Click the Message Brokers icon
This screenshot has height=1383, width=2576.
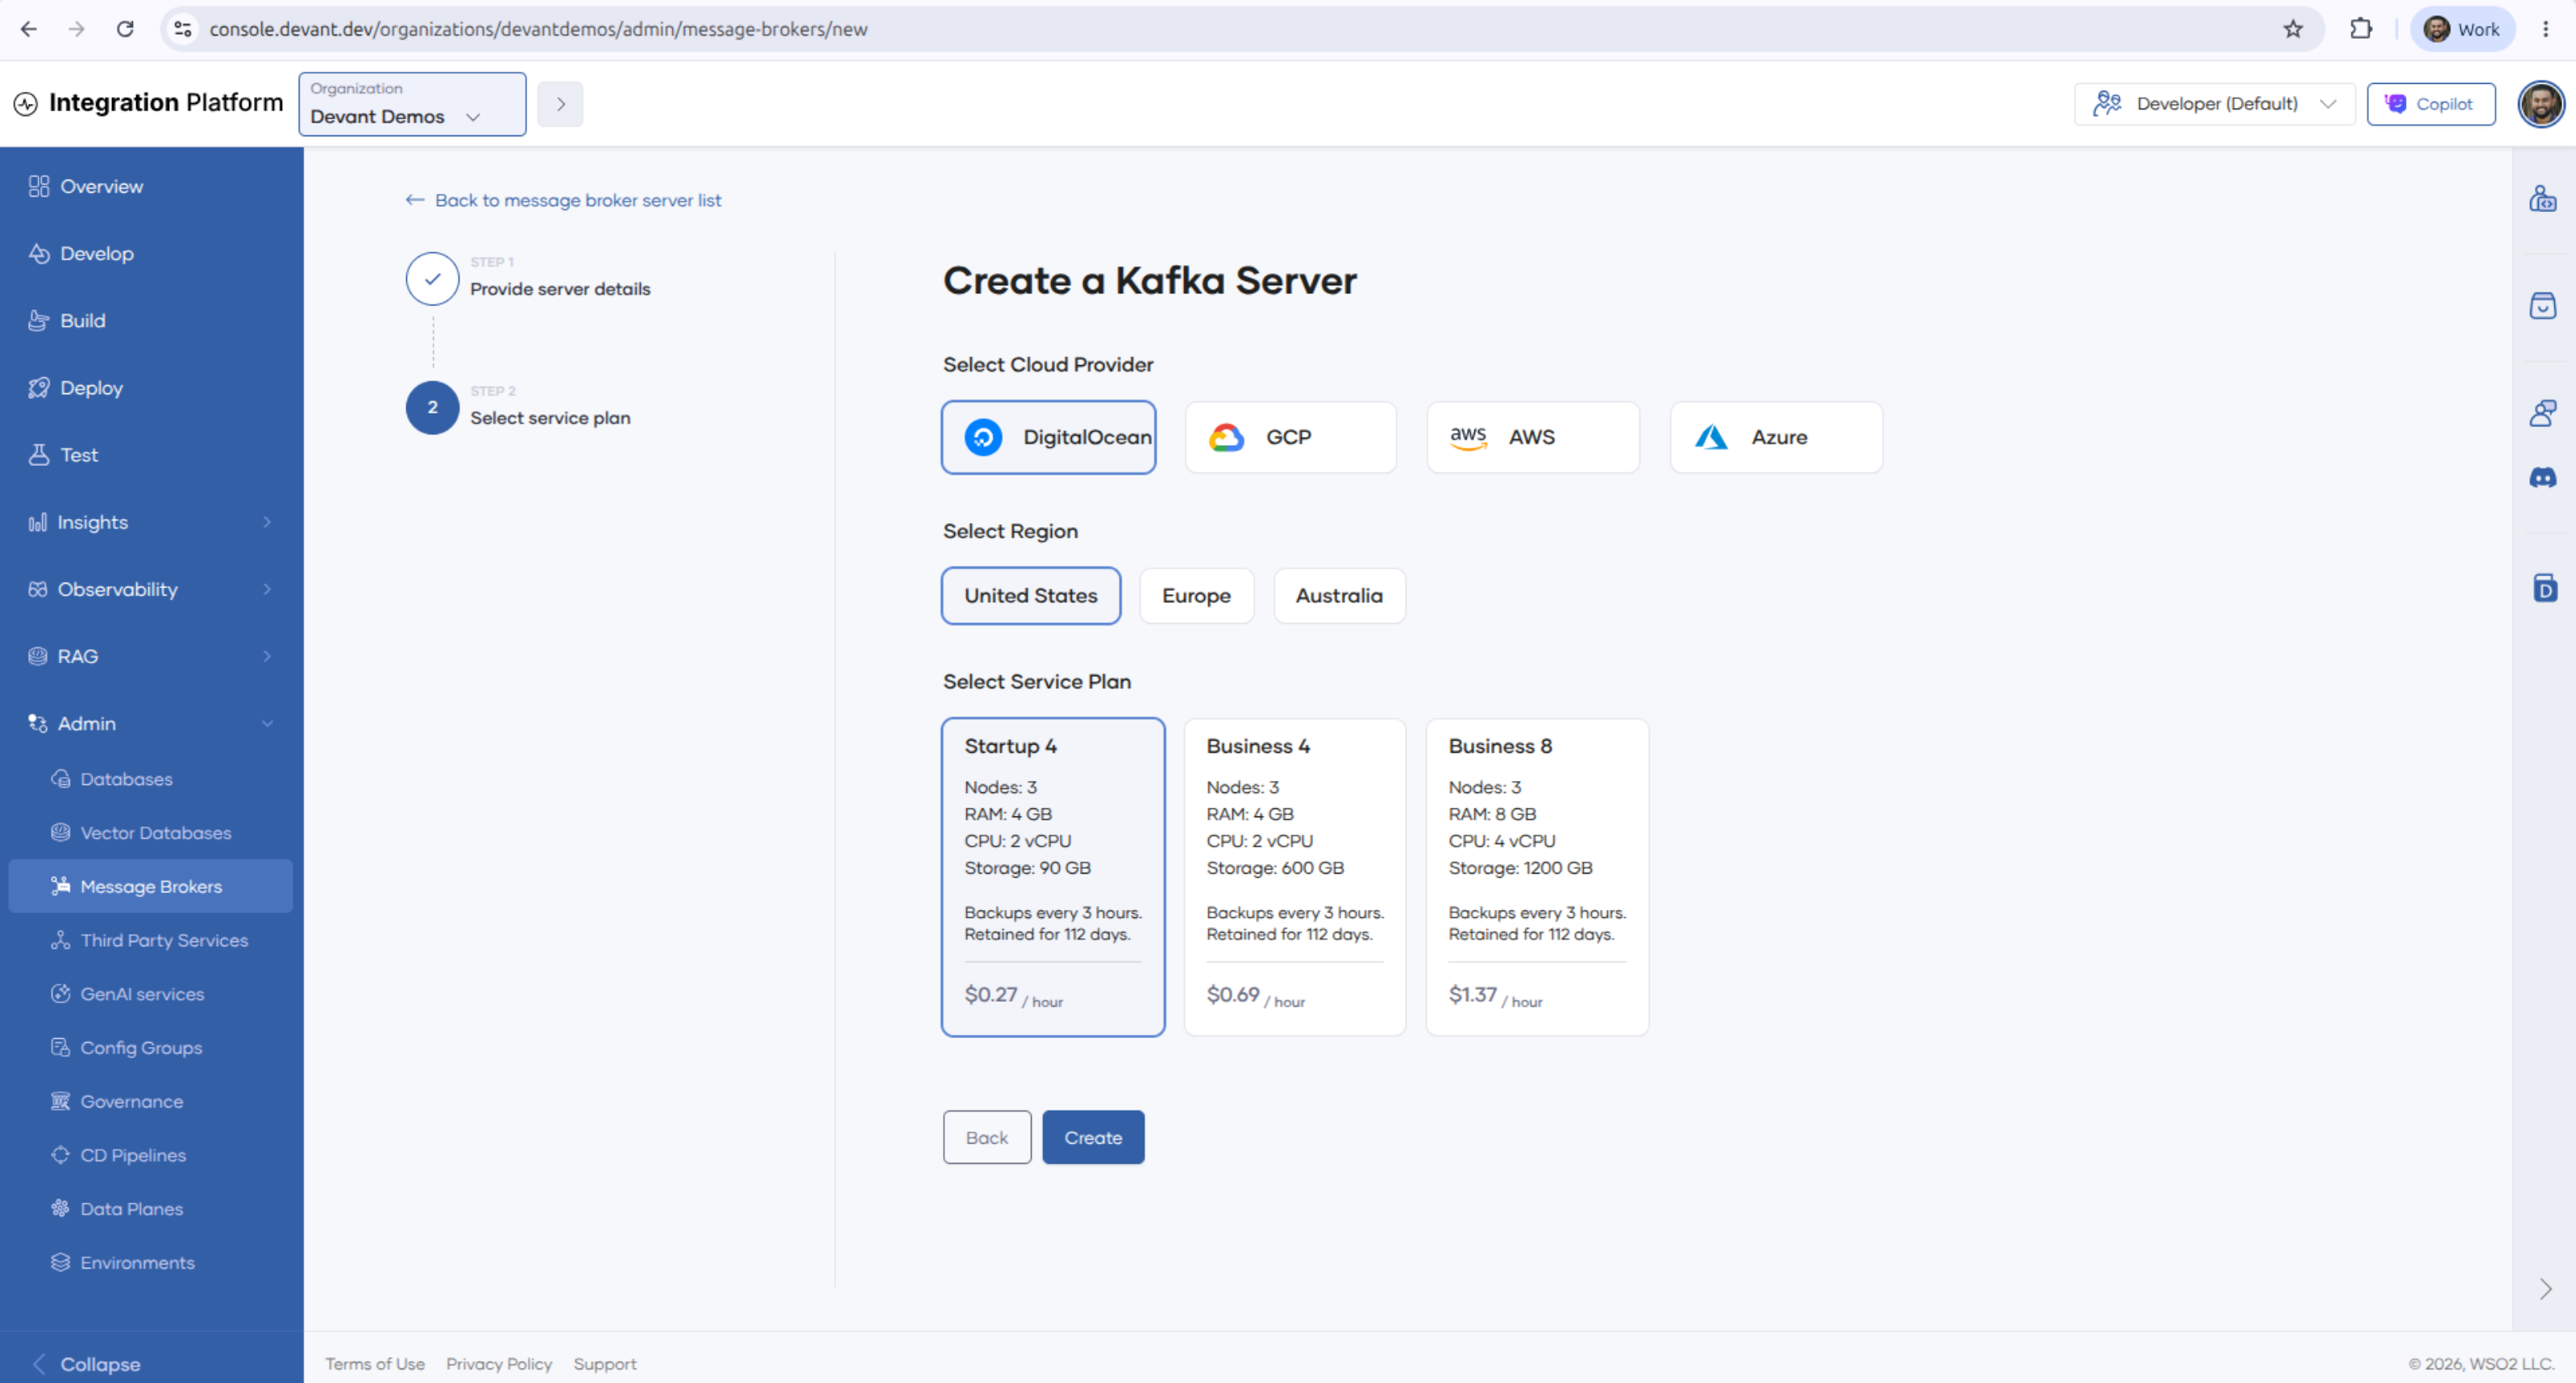[61, 886]
